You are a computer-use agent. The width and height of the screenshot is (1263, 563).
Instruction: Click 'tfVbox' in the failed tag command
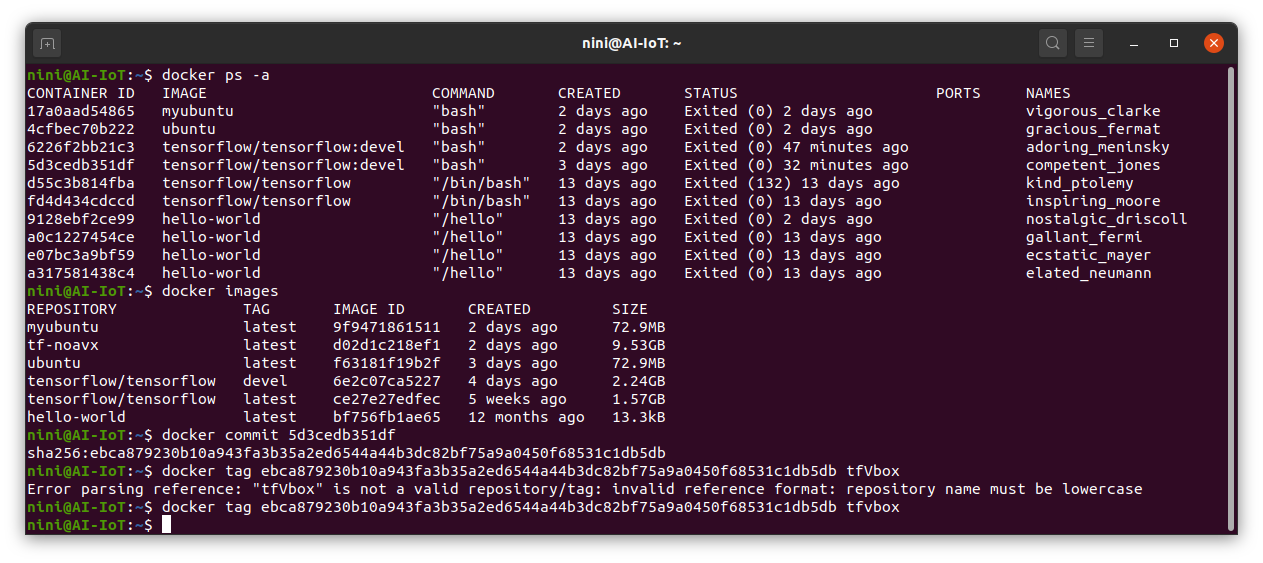tap(873, 471)
